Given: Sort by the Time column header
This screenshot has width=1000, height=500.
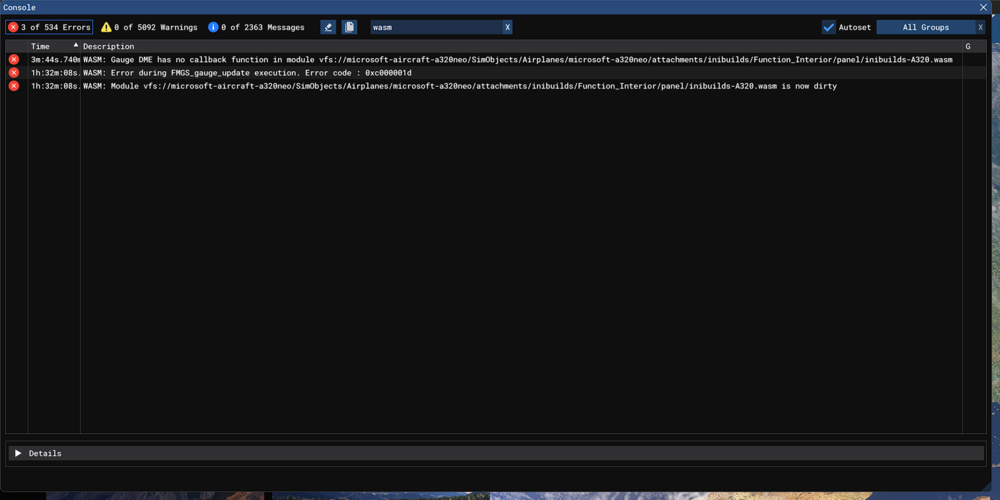Looking at the screenshot, I should coord(54,47).
